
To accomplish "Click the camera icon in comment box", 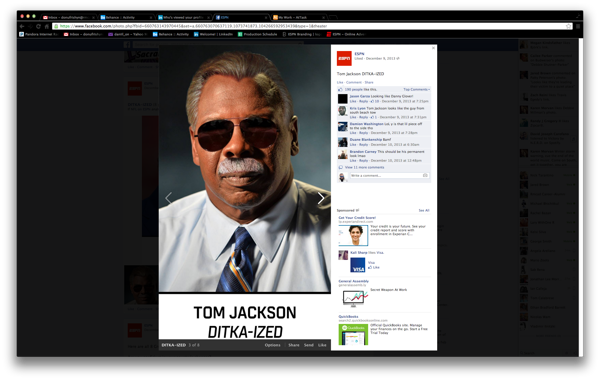I will (x=425, y=175).
